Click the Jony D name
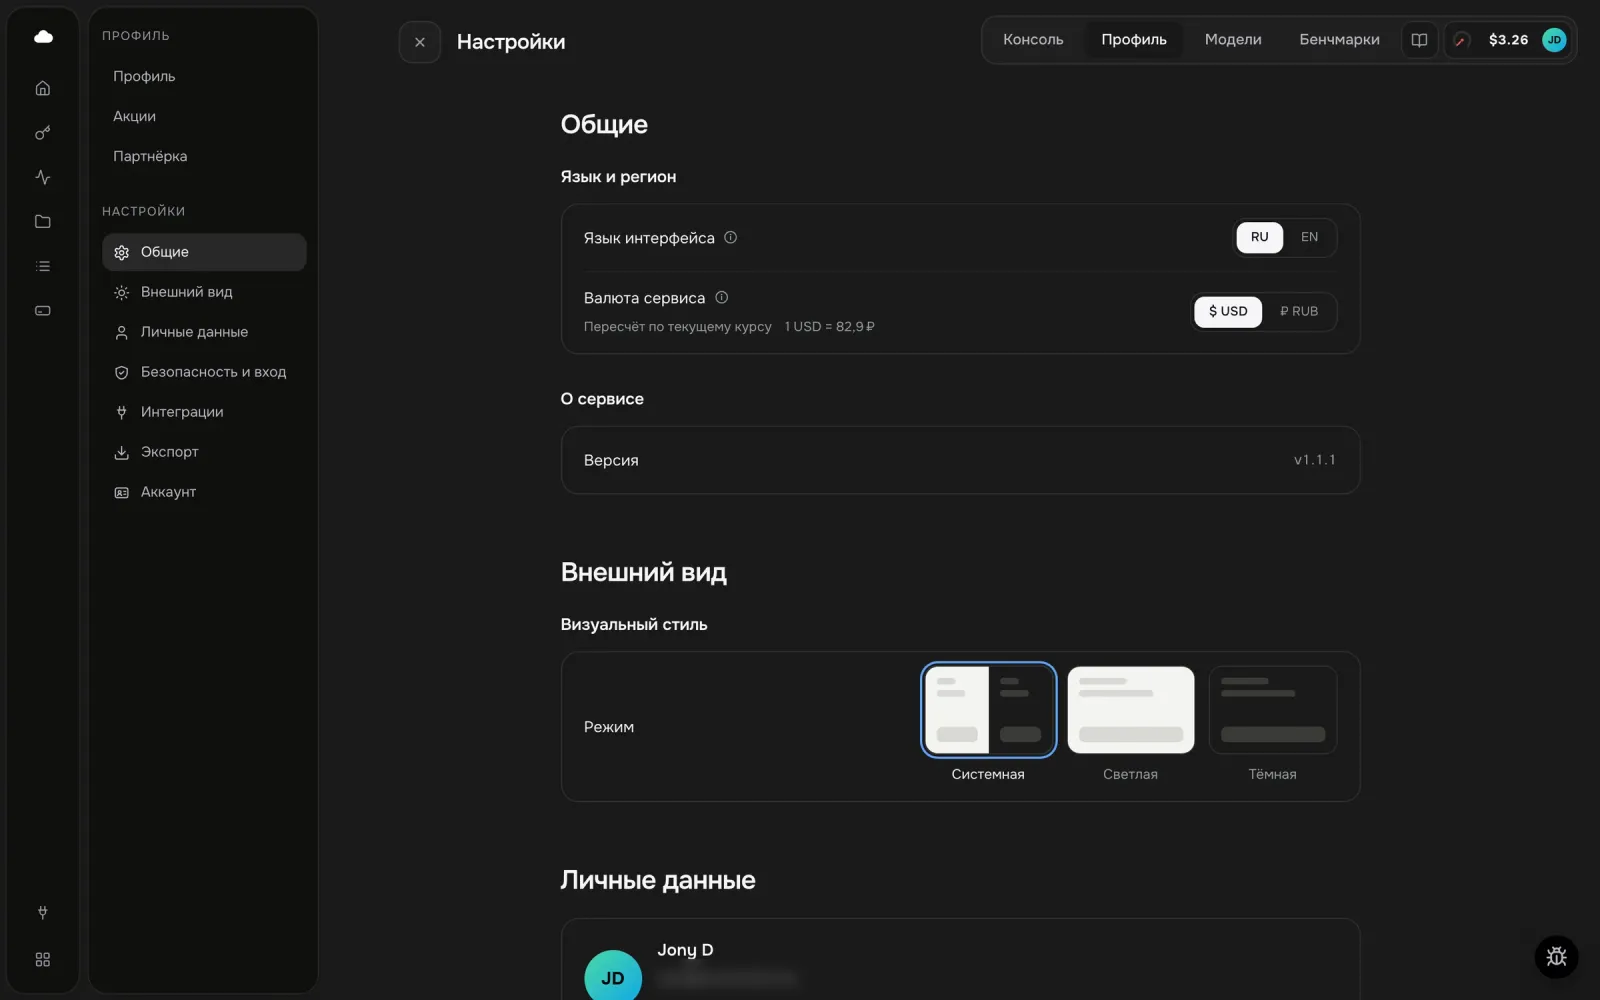Screen dimensions: 1600x1000 [x=685, y=950]
